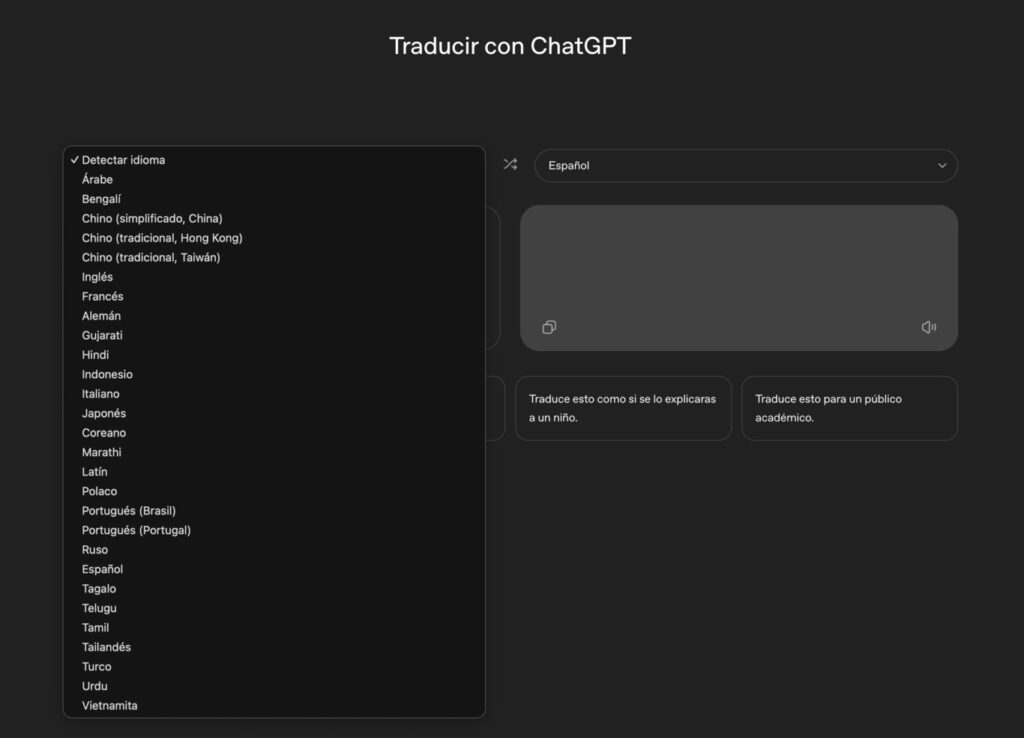The width and height of the screenshot is (1024, 738).
Task: Select the checked Detectar idioma option
Action: click(123, 160)
